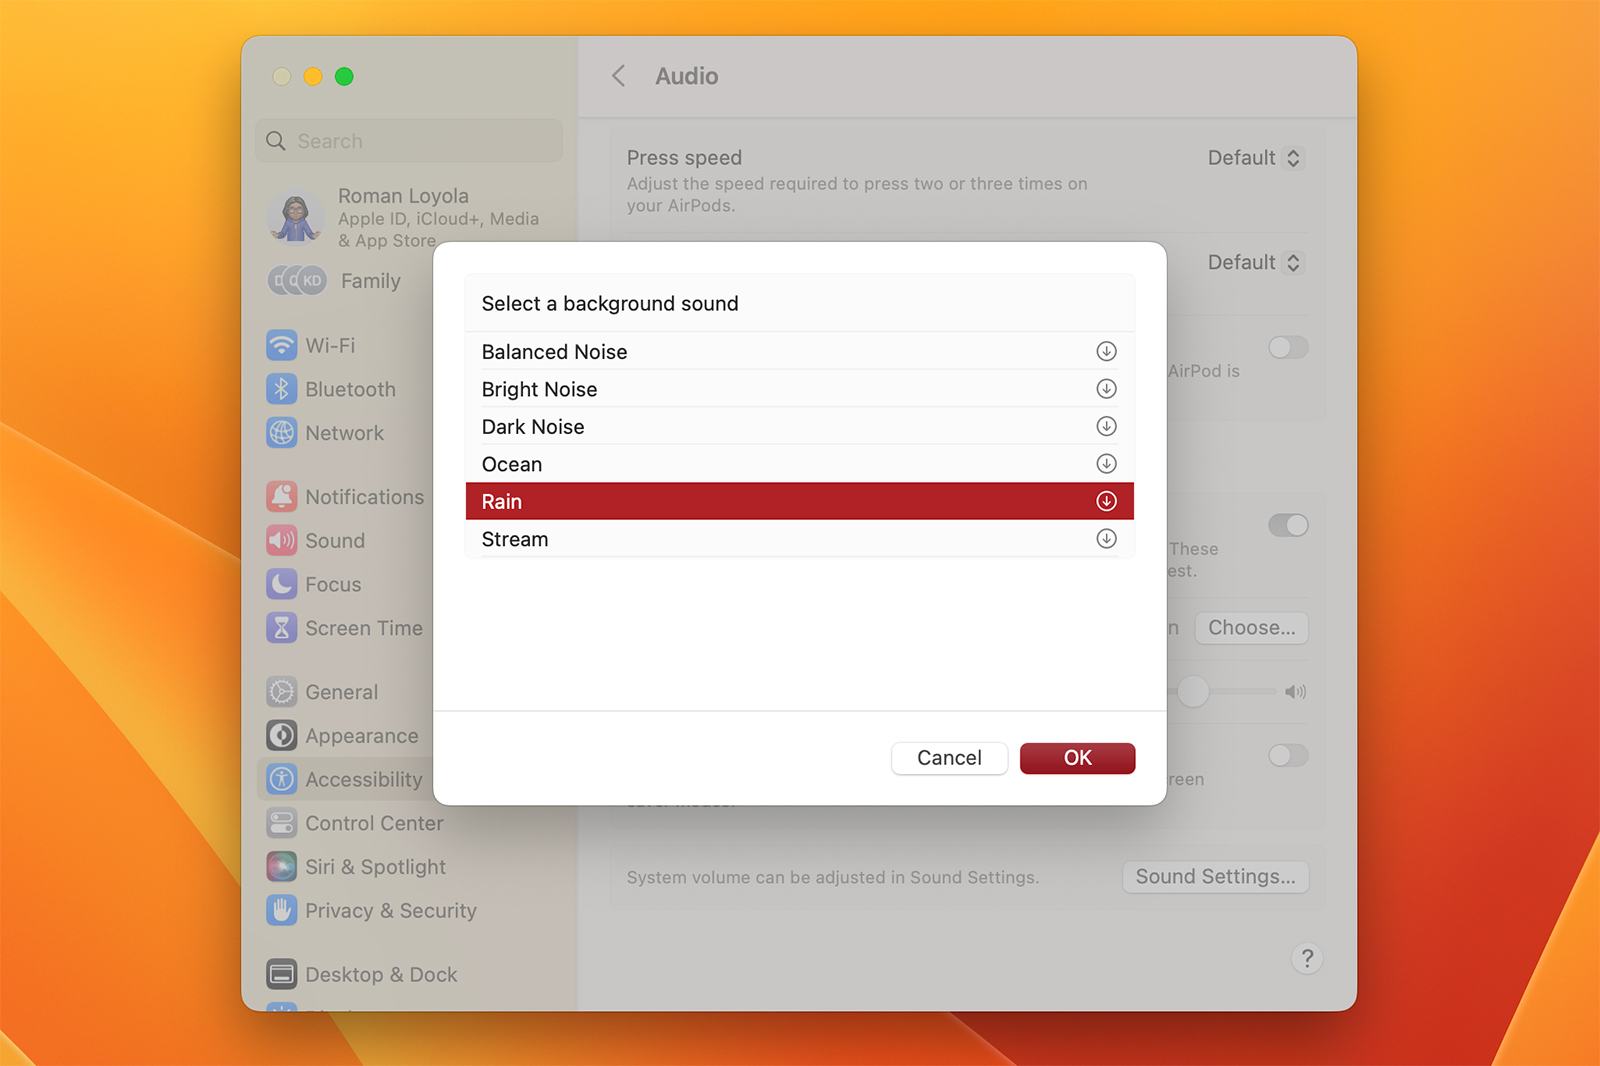Viewport: 1600px width, 1066px height.
Task: Click the Focus moon icon
Action: 282,584
